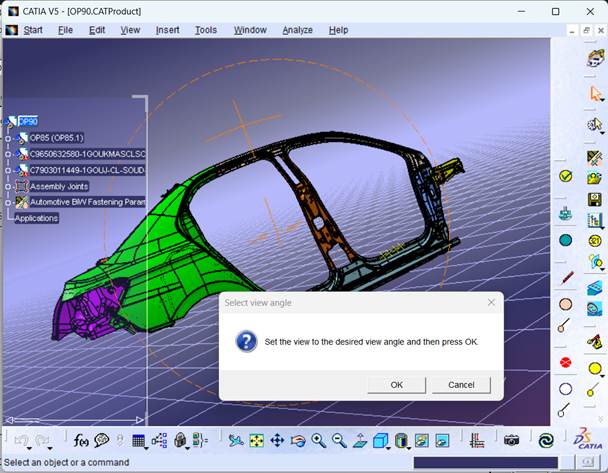
Task: Click the yellow 321 circle icon
Action: (x=595, y=241)
